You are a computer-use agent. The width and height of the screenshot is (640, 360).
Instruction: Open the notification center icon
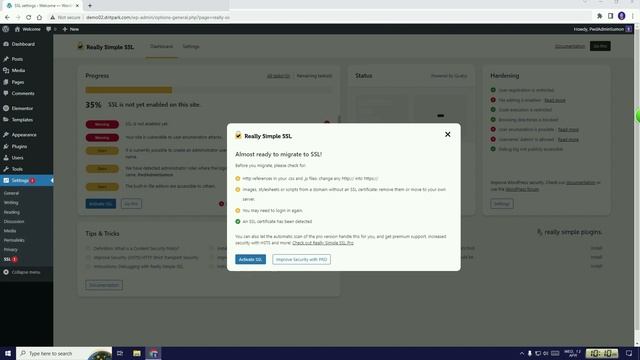(629, 353)
